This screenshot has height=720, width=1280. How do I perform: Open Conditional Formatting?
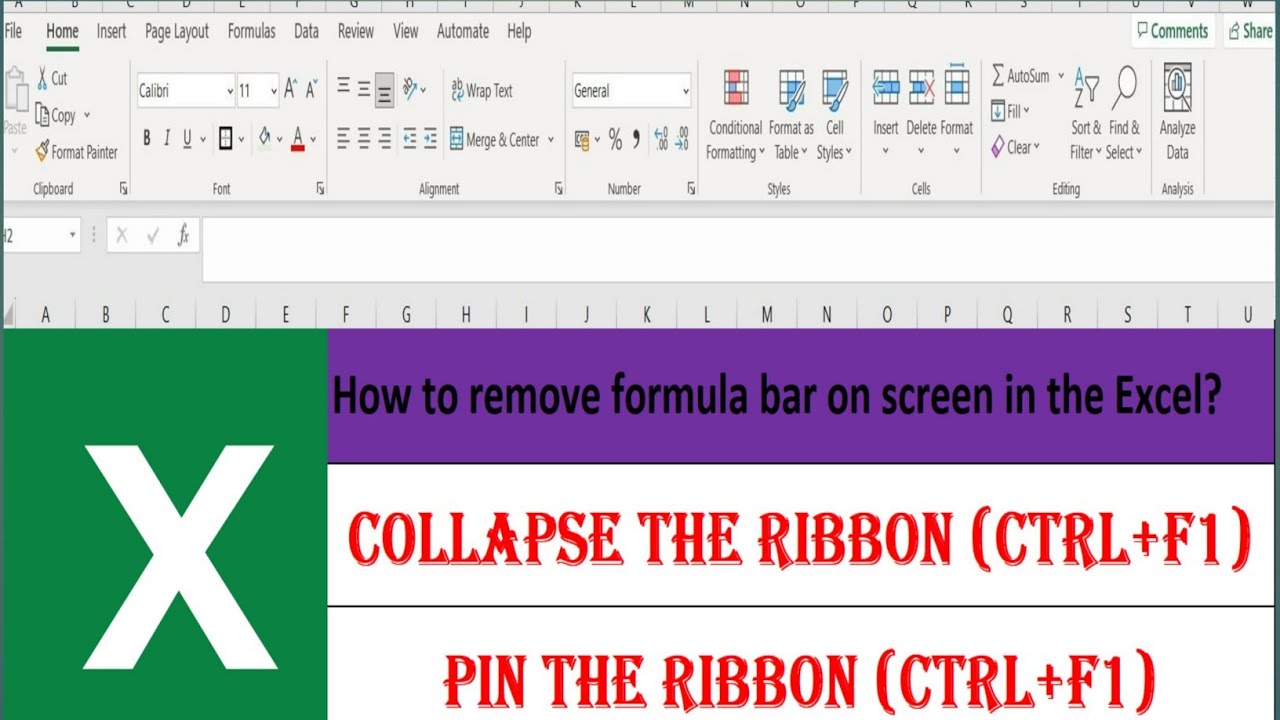coord(736,115)
